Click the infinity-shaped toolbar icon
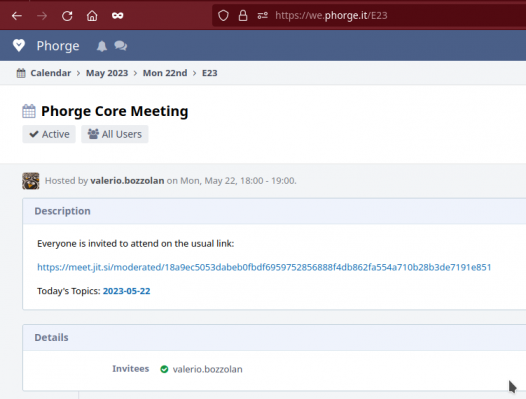 pos(117,16)
